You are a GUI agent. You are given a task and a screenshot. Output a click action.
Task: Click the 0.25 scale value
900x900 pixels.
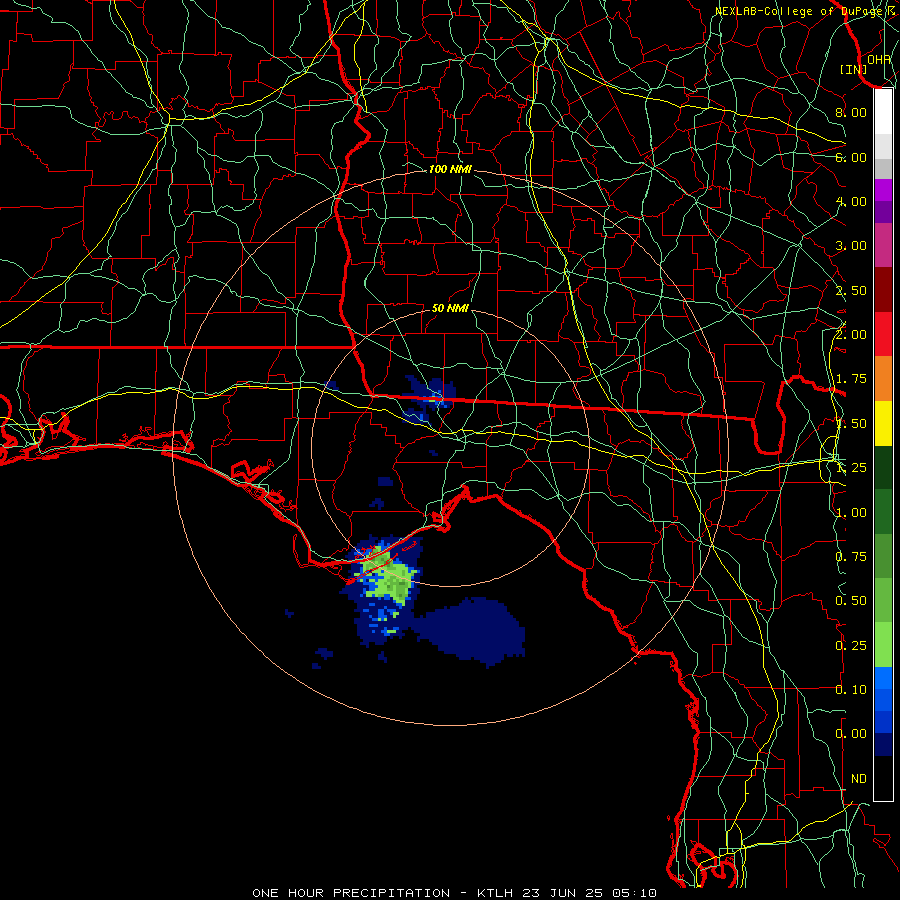851,646
